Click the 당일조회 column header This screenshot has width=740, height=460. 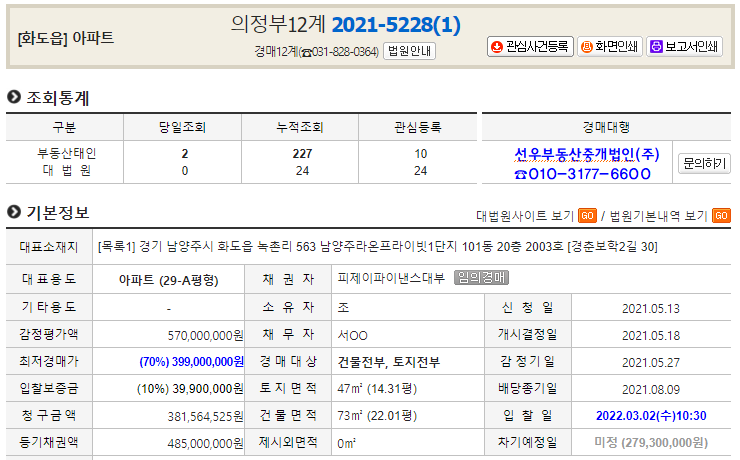pyautogui.click(x=182, y=127)
